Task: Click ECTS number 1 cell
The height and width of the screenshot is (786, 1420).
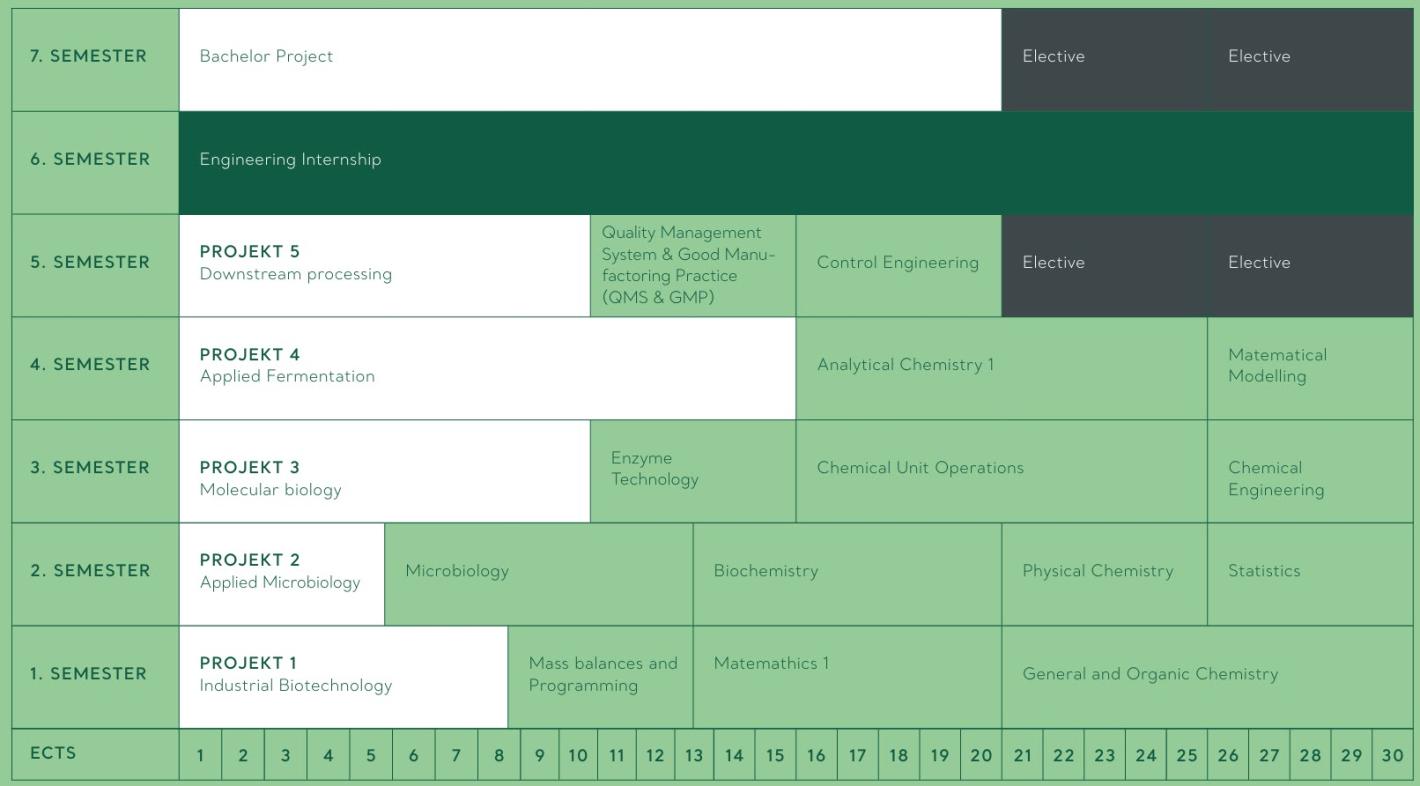Action: [200, 756]
